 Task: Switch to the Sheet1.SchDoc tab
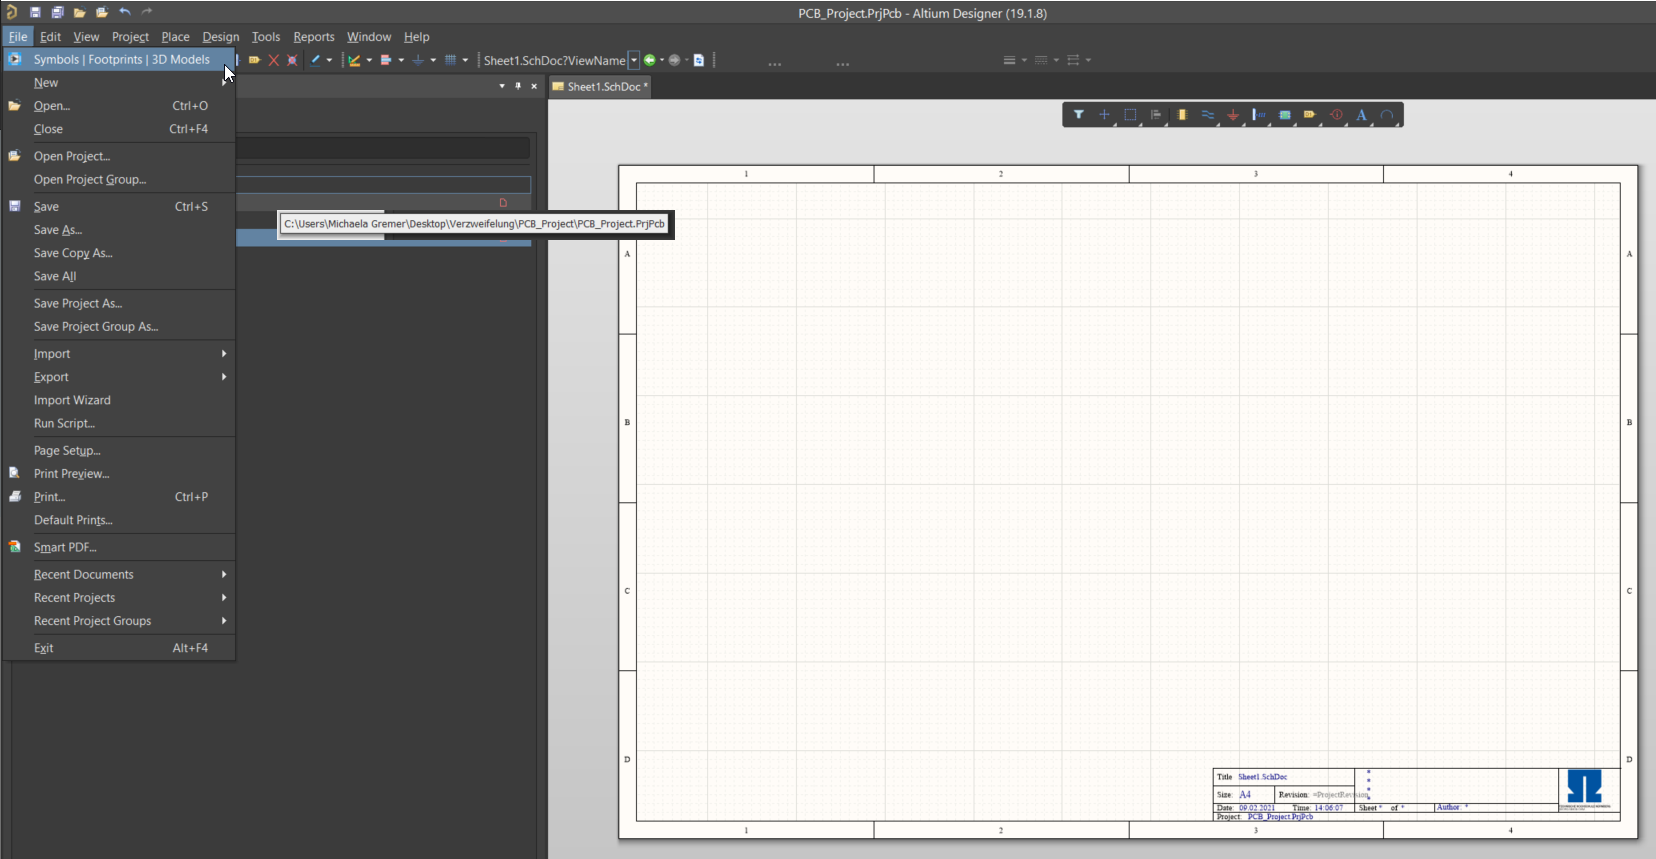603,87
